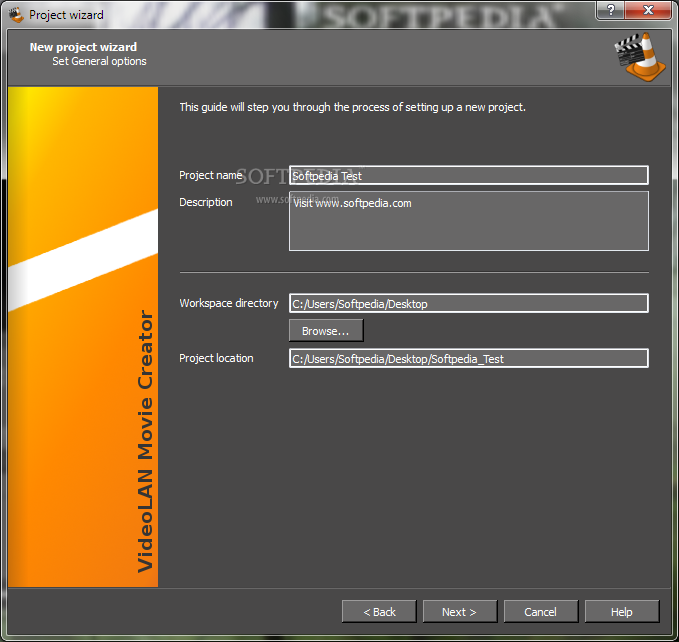679x642 pixels.
Task: Cancel the project wizard
Action: (x=540, y=612)
